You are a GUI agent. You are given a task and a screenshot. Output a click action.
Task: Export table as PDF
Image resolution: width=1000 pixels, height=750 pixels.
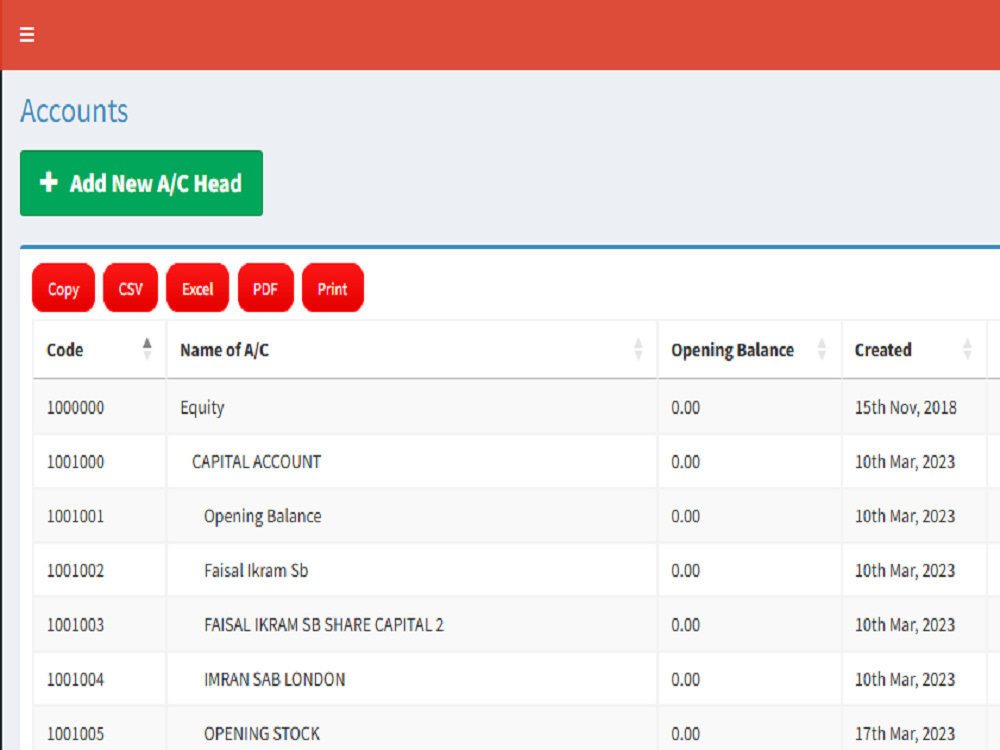coord(265,288)
